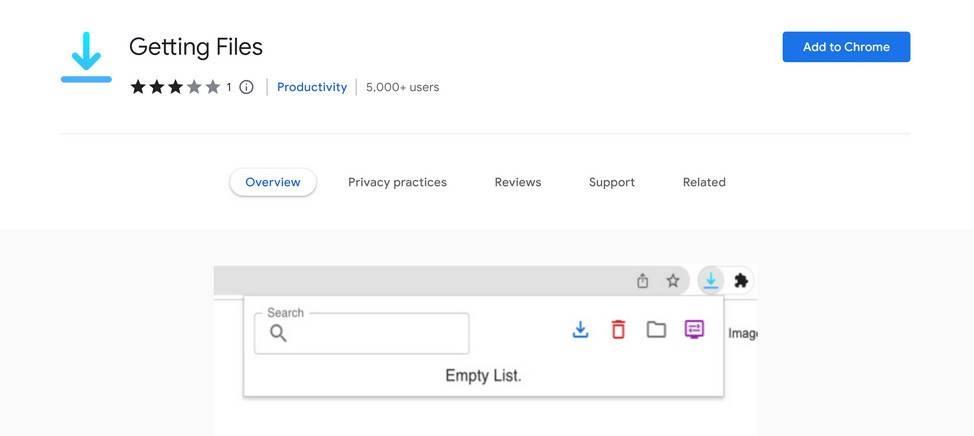Go to the Support tab
Viewport: 974px width, 436px height.
click(612, 182)
